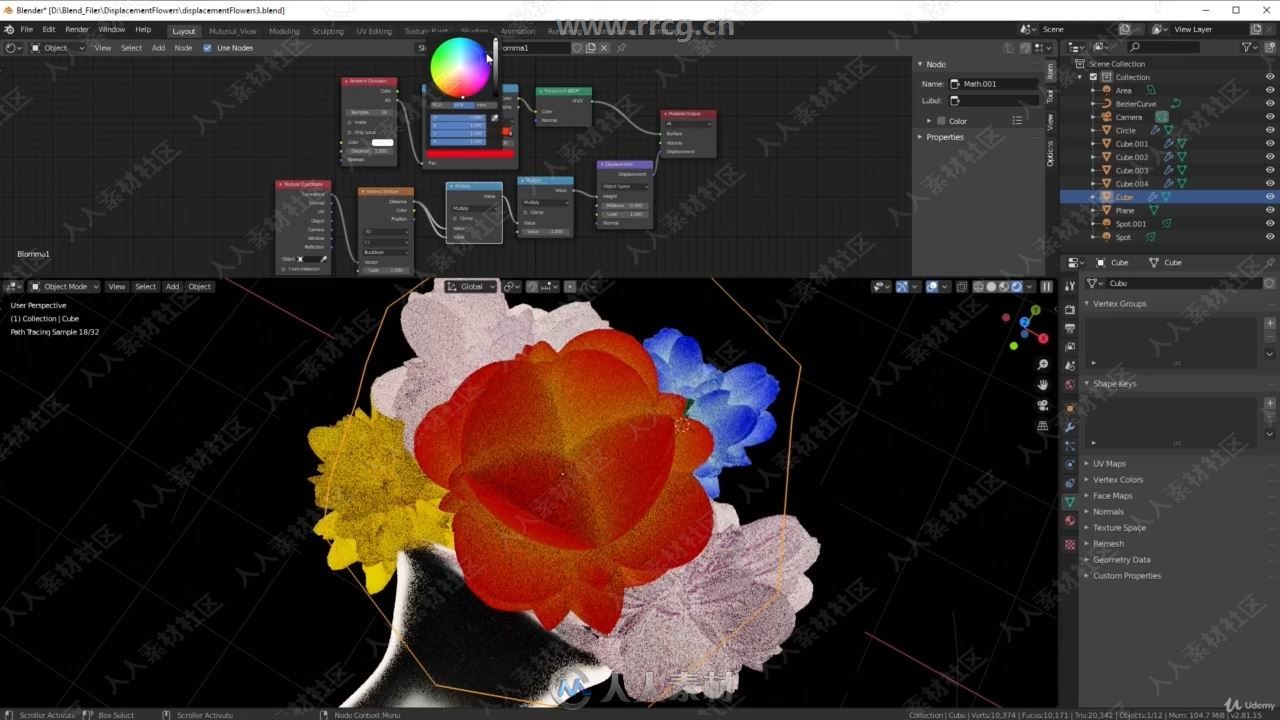
Task: Open the Object properties tab
Action: pos(1070,408)
